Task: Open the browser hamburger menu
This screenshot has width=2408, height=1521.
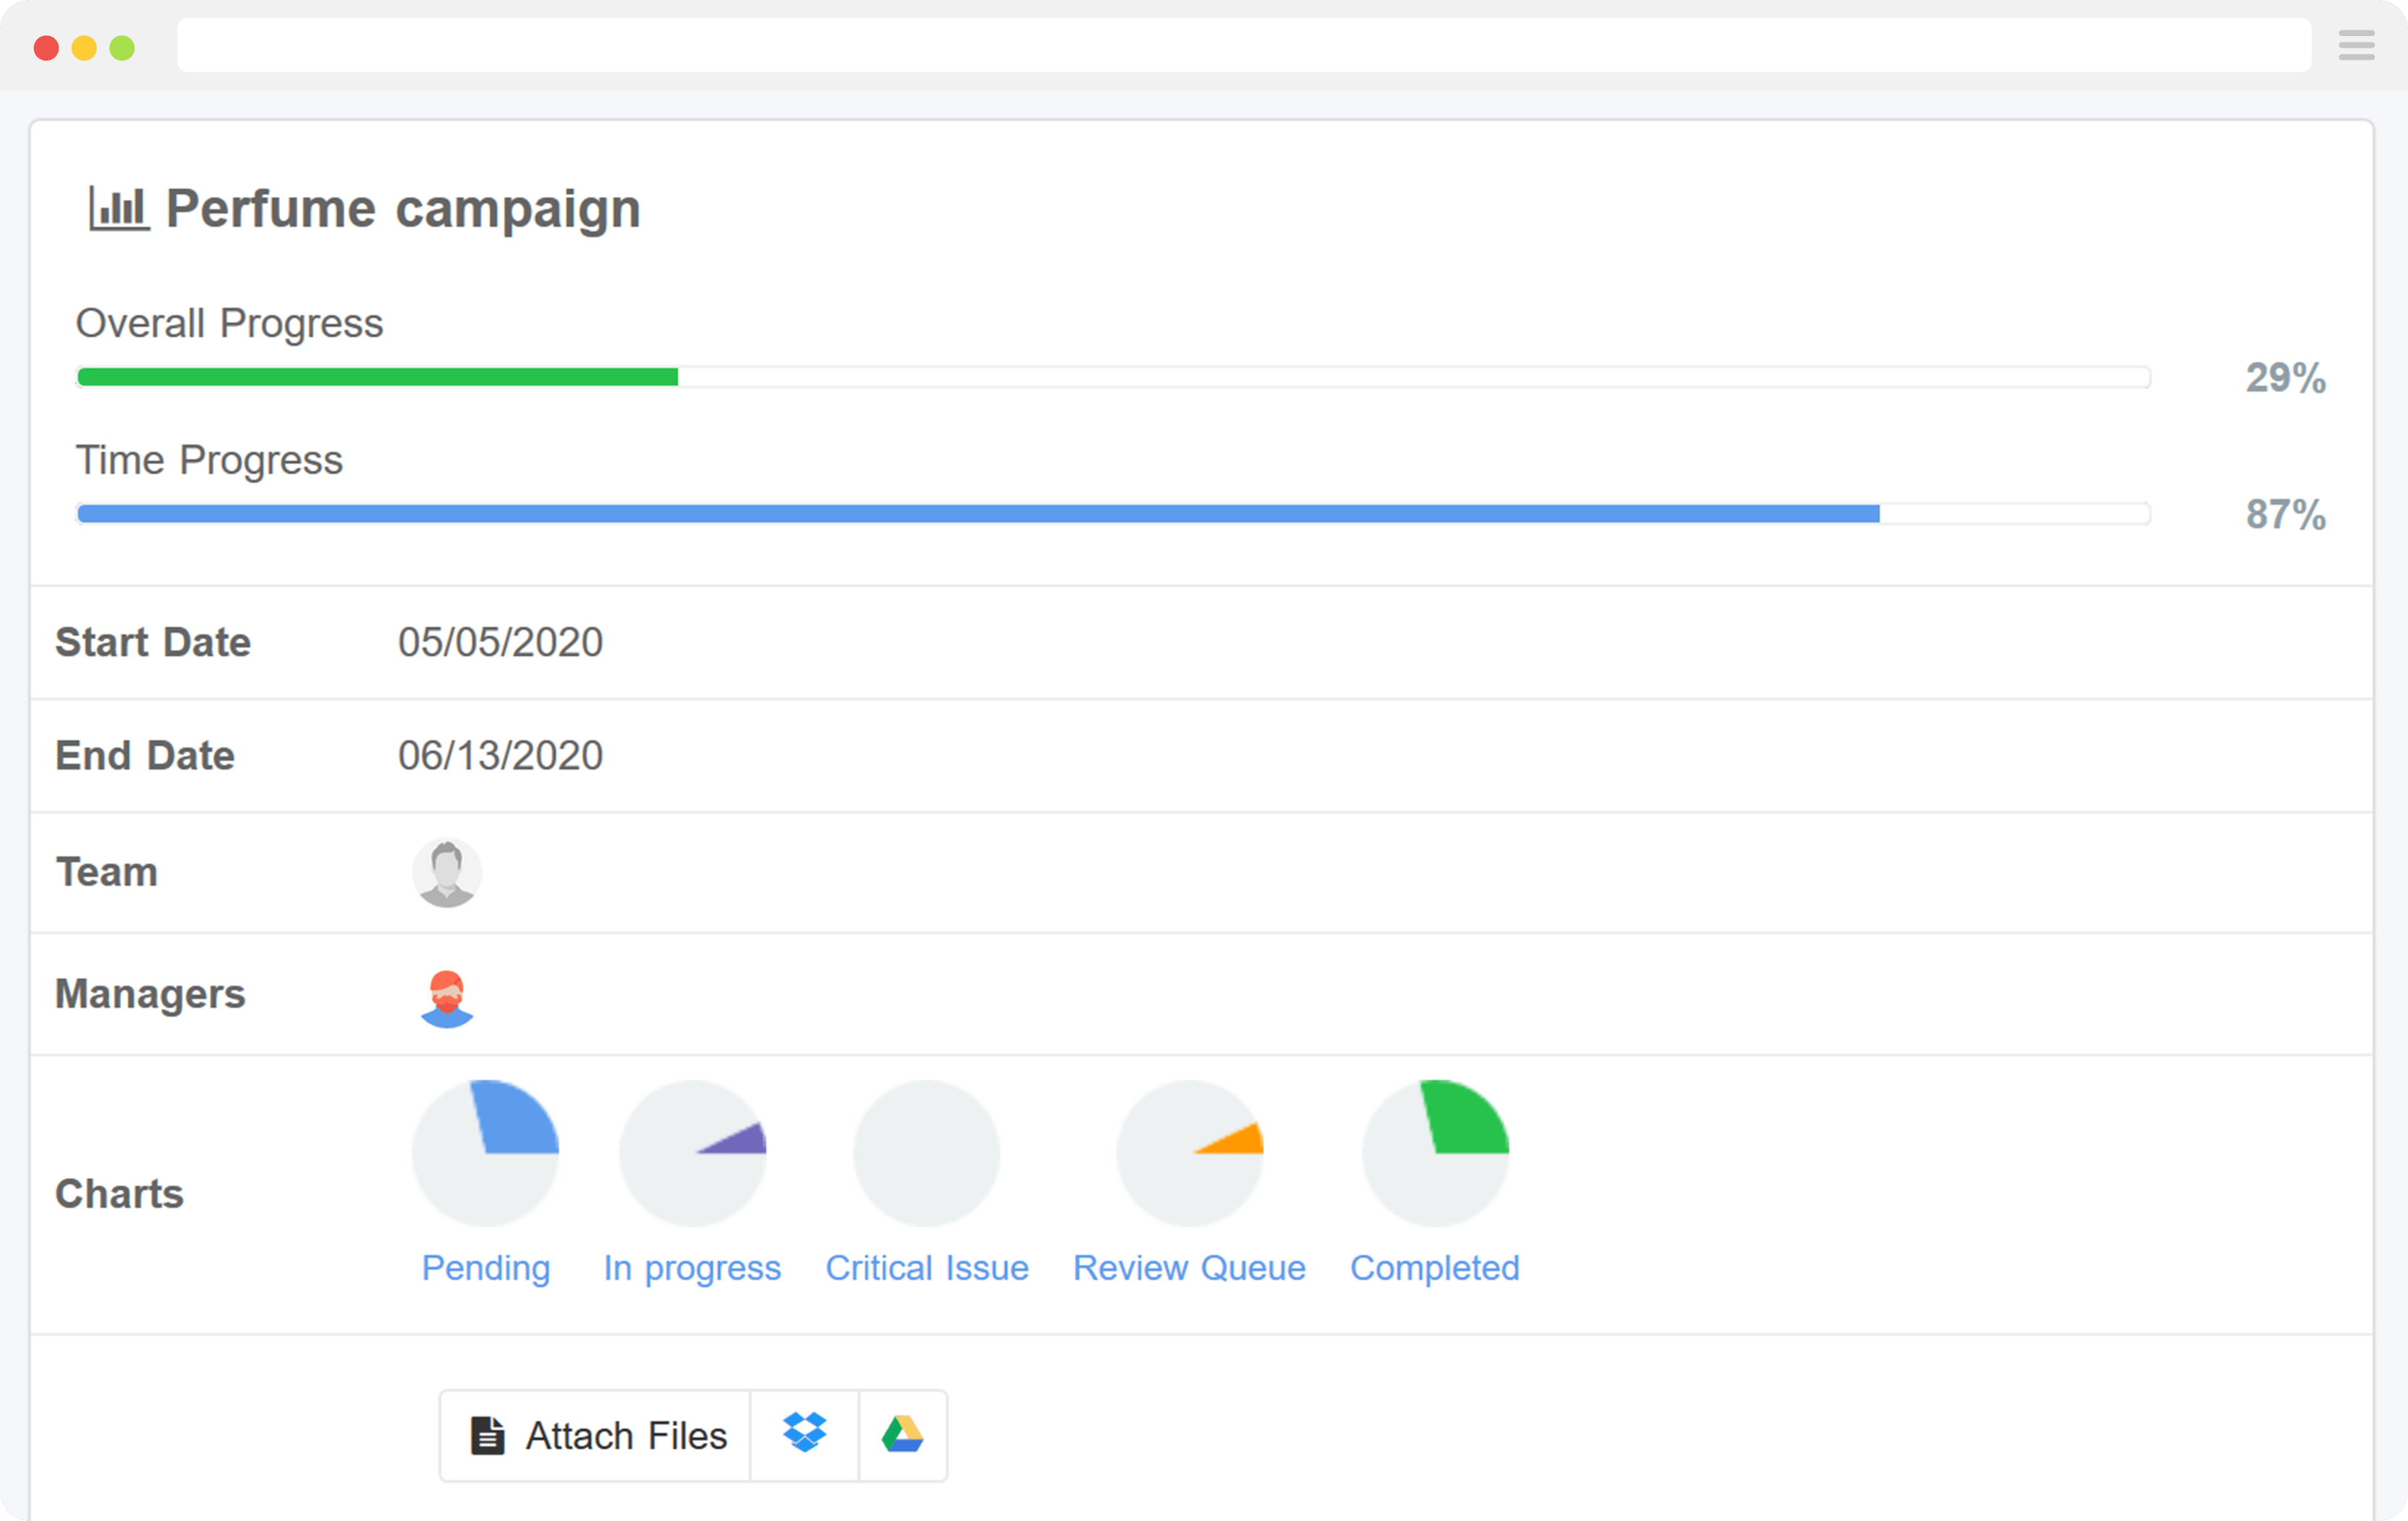Action: (2356, 45)
